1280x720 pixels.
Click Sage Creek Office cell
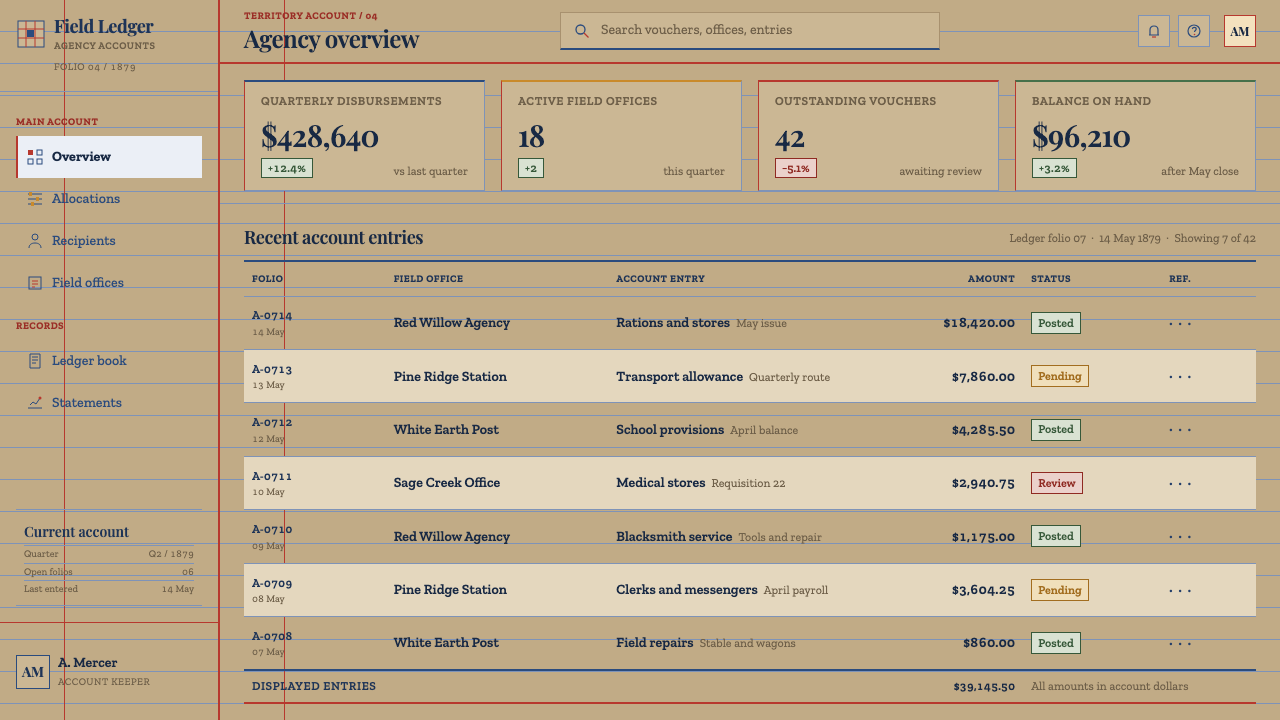[447, 483]
